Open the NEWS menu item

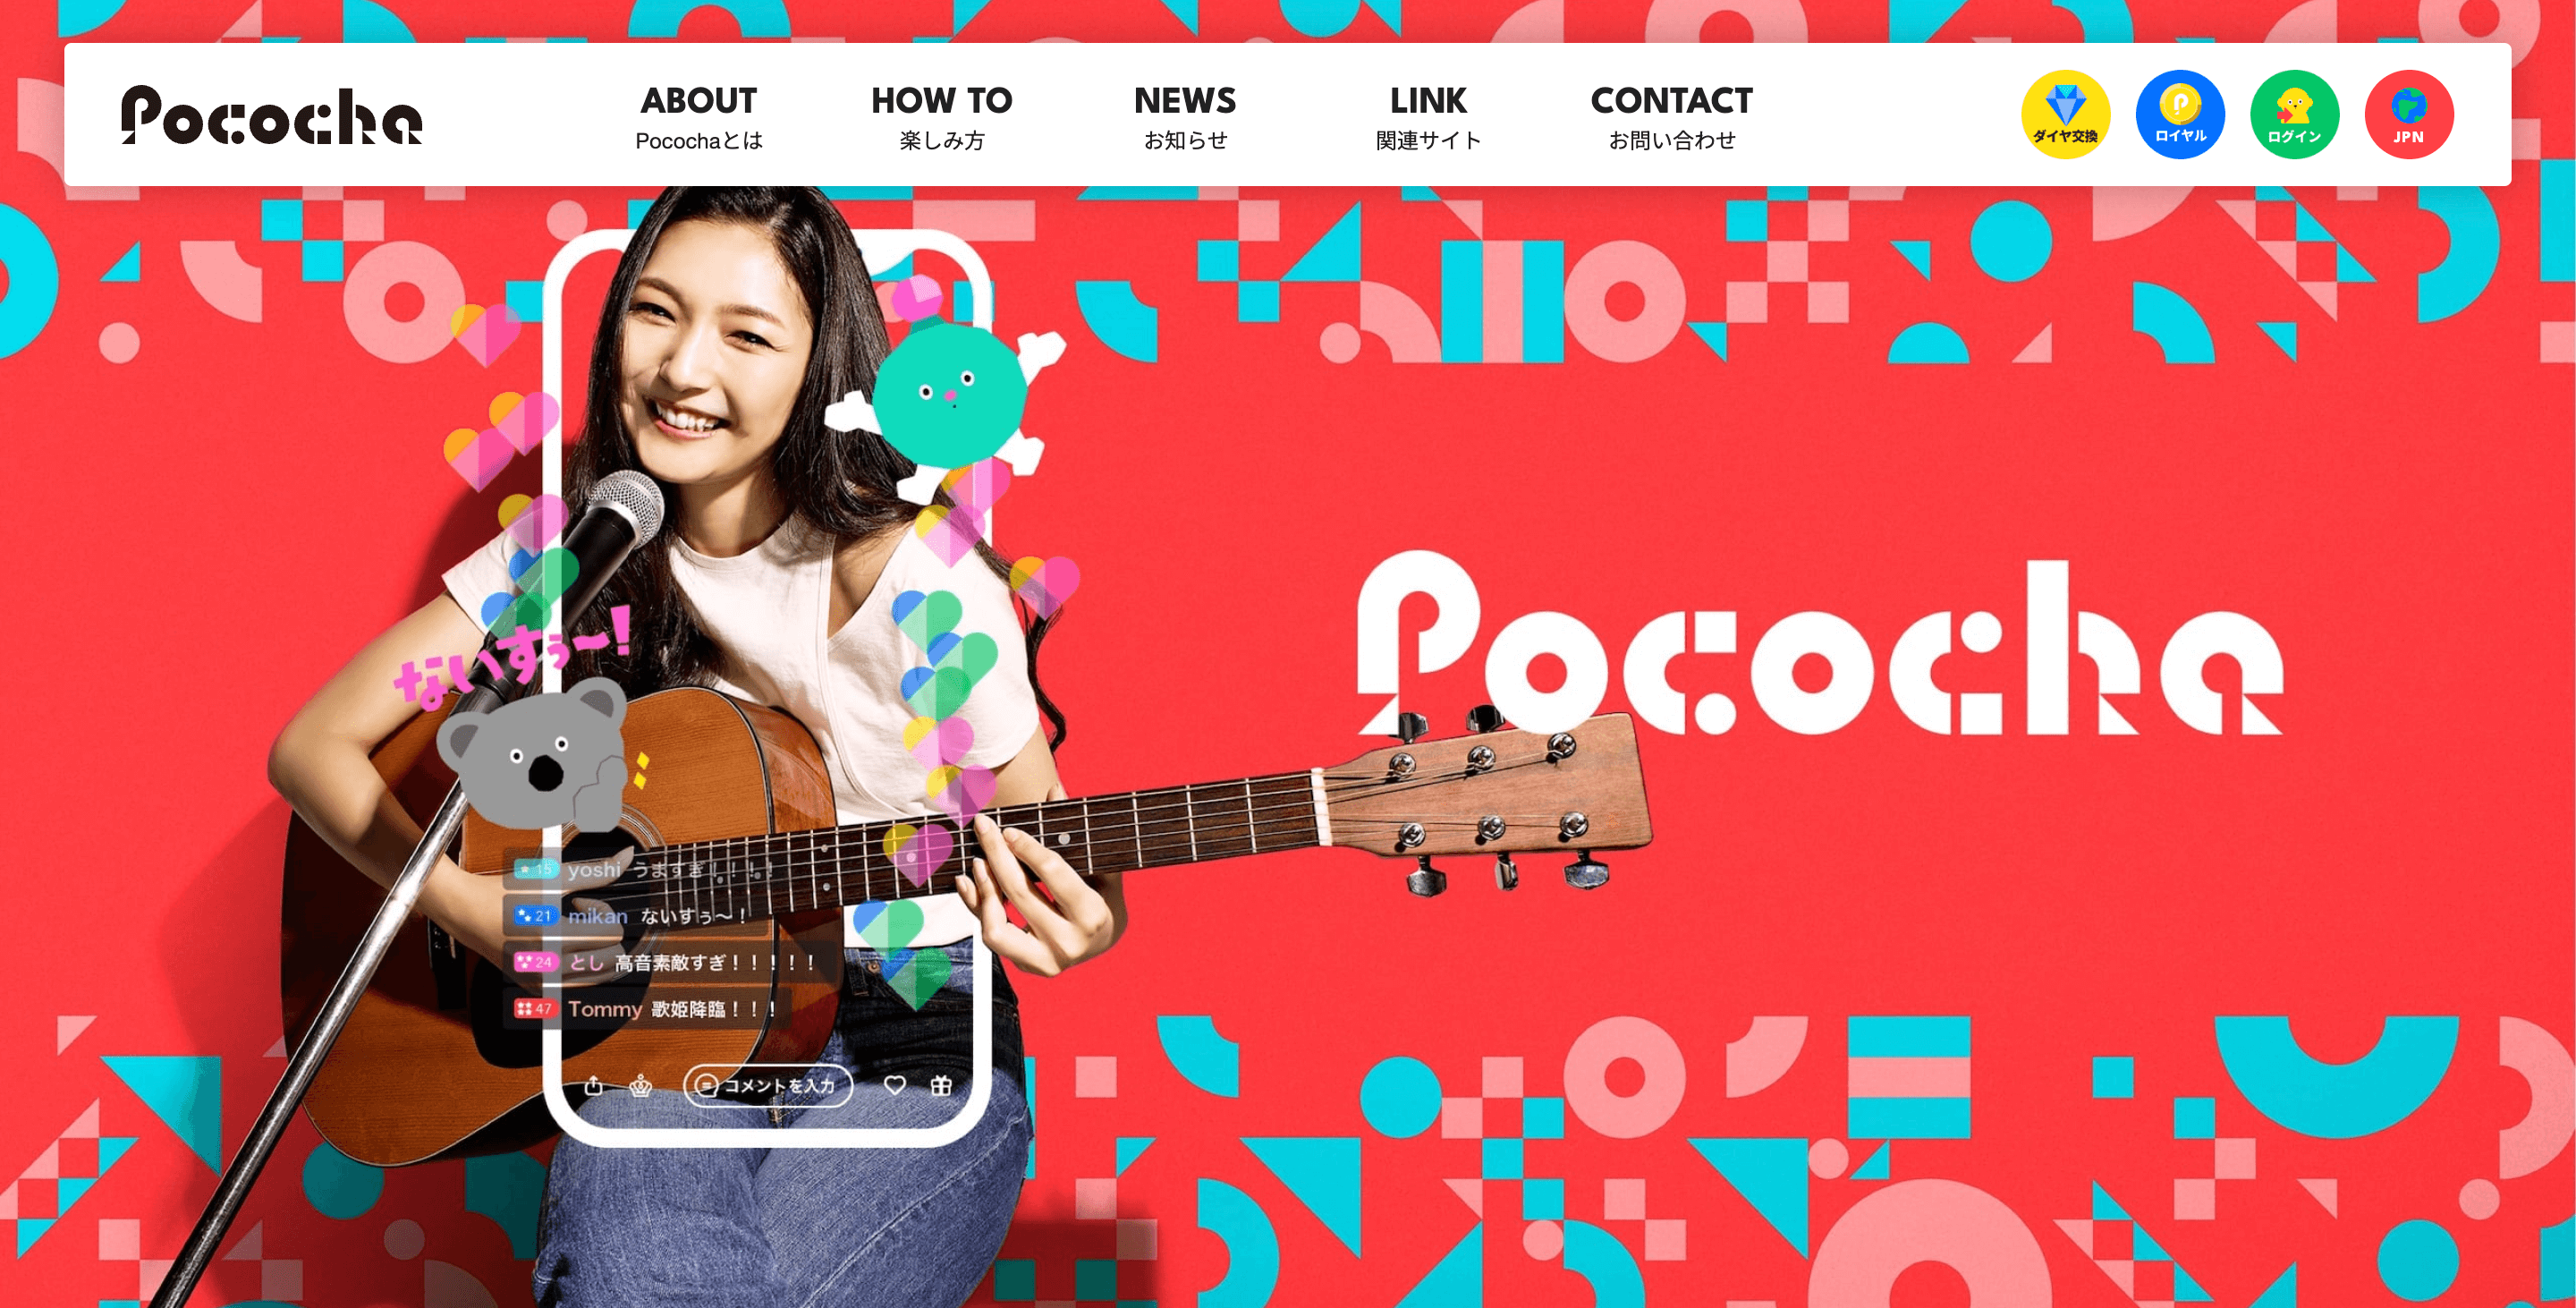pyautogui.click(x=1185, y=117)
